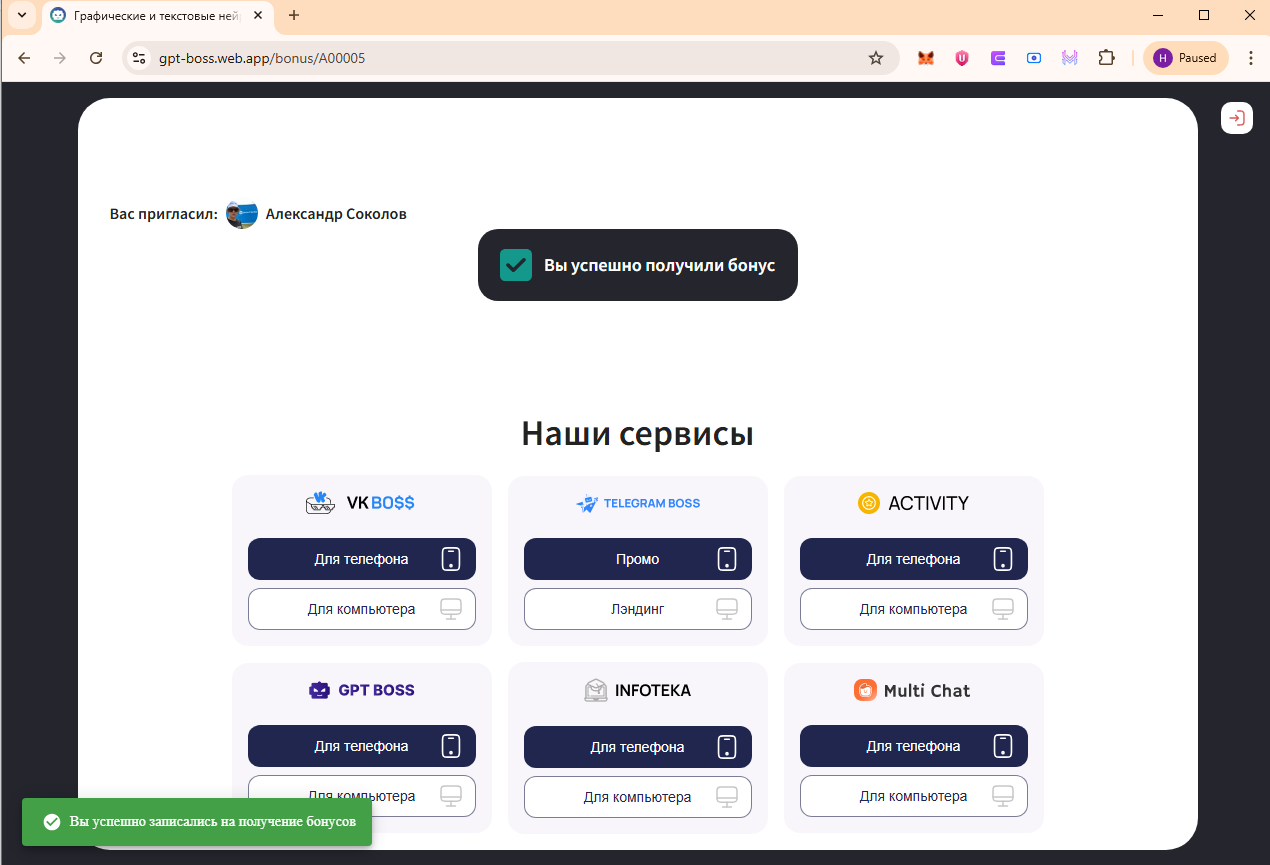Image resolution: width=1270 pixels, height=865 pixels.
Task: Go back to previous page
Action: [24, 58]
